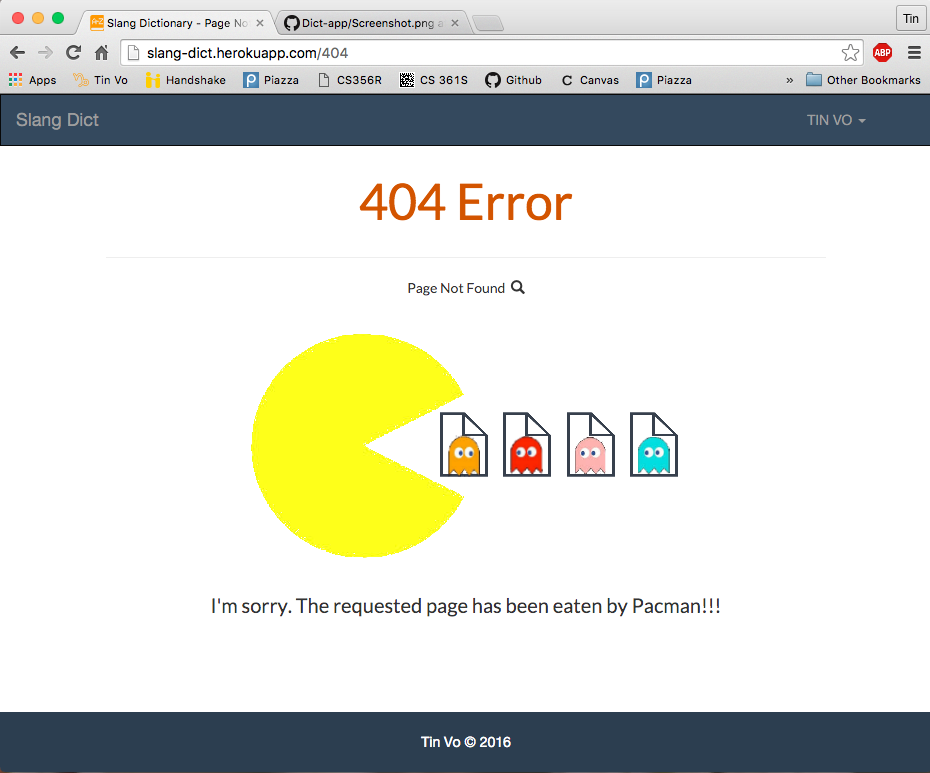This screenshot has height=773, width=930.
Task: Open the Github bookmark
Action: tap(514, 80)
